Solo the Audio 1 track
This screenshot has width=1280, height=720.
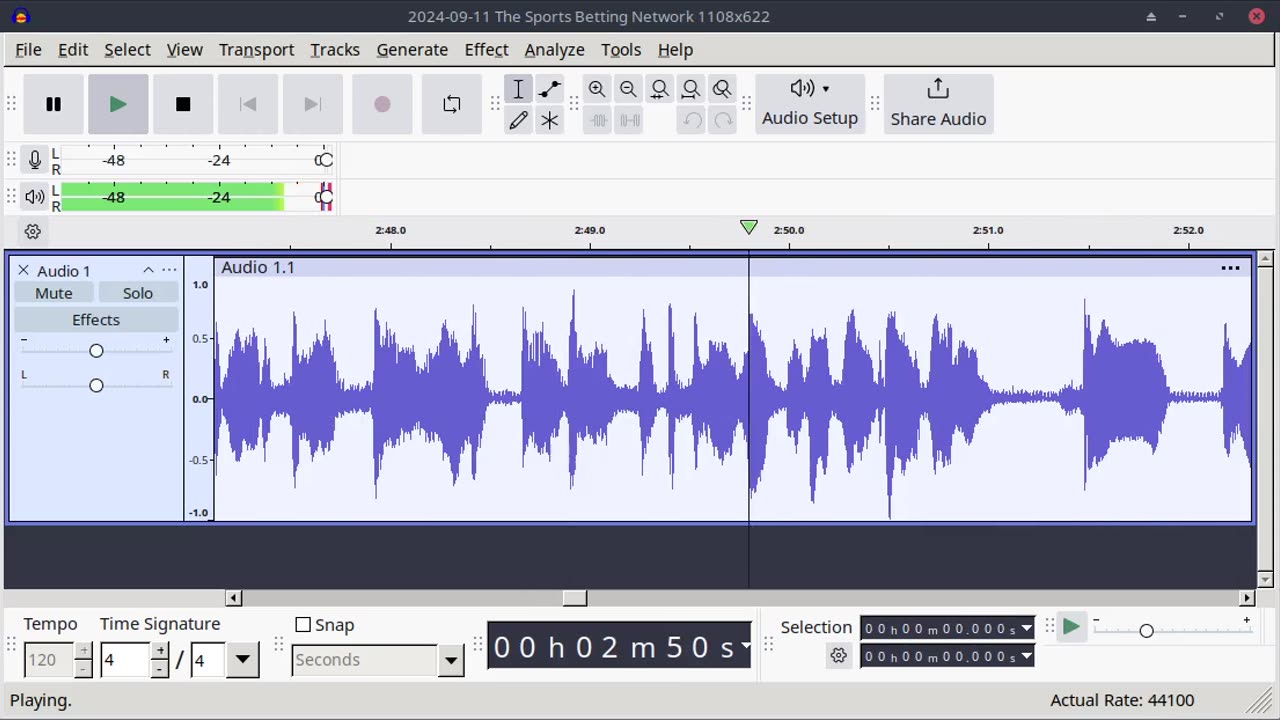[x=138, y=293]
